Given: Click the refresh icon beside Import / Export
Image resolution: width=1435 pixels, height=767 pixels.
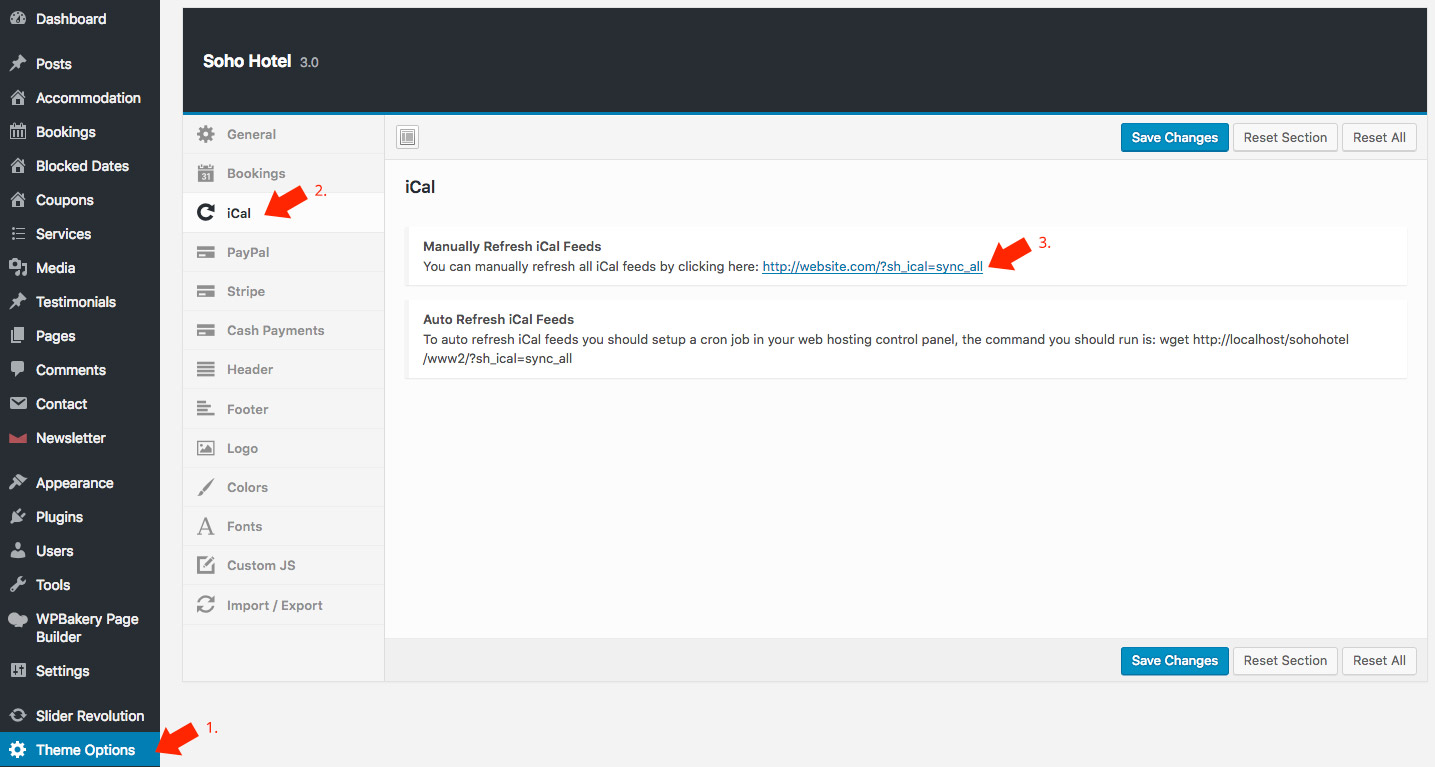Looking at the screenshot, I should [206, 605].
